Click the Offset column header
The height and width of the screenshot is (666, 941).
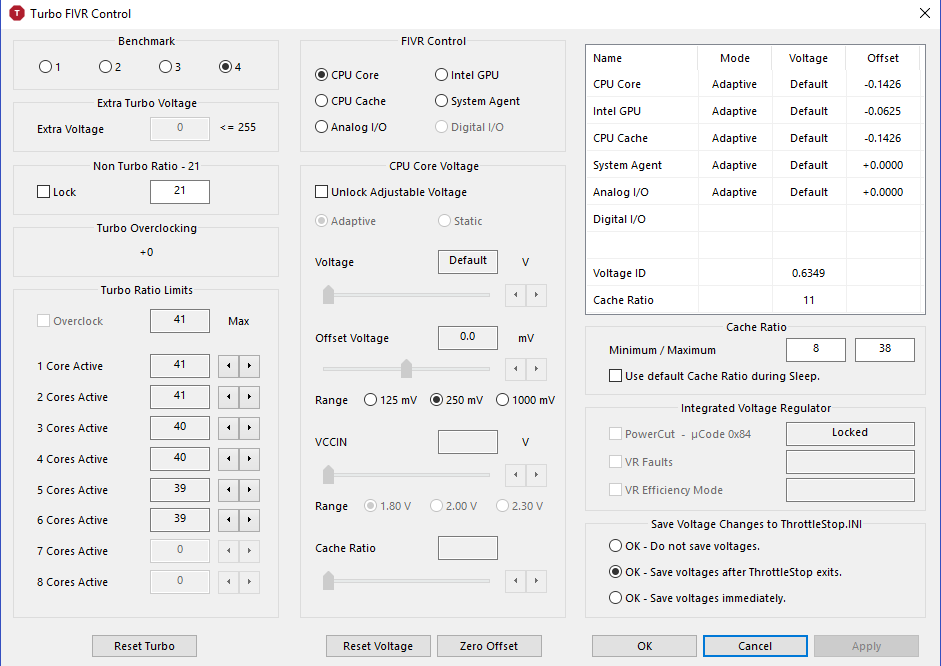(x=883, y=58)
